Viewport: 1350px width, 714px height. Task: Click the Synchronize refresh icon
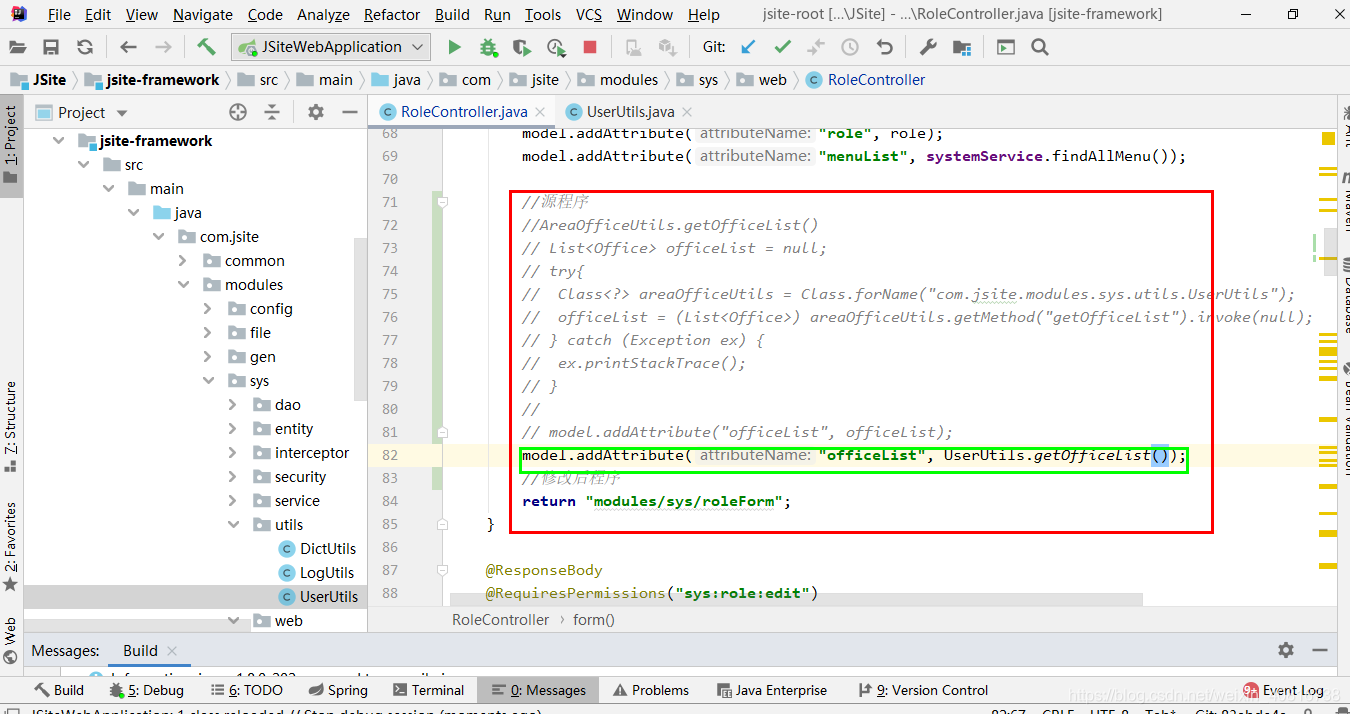coord(85,47)
